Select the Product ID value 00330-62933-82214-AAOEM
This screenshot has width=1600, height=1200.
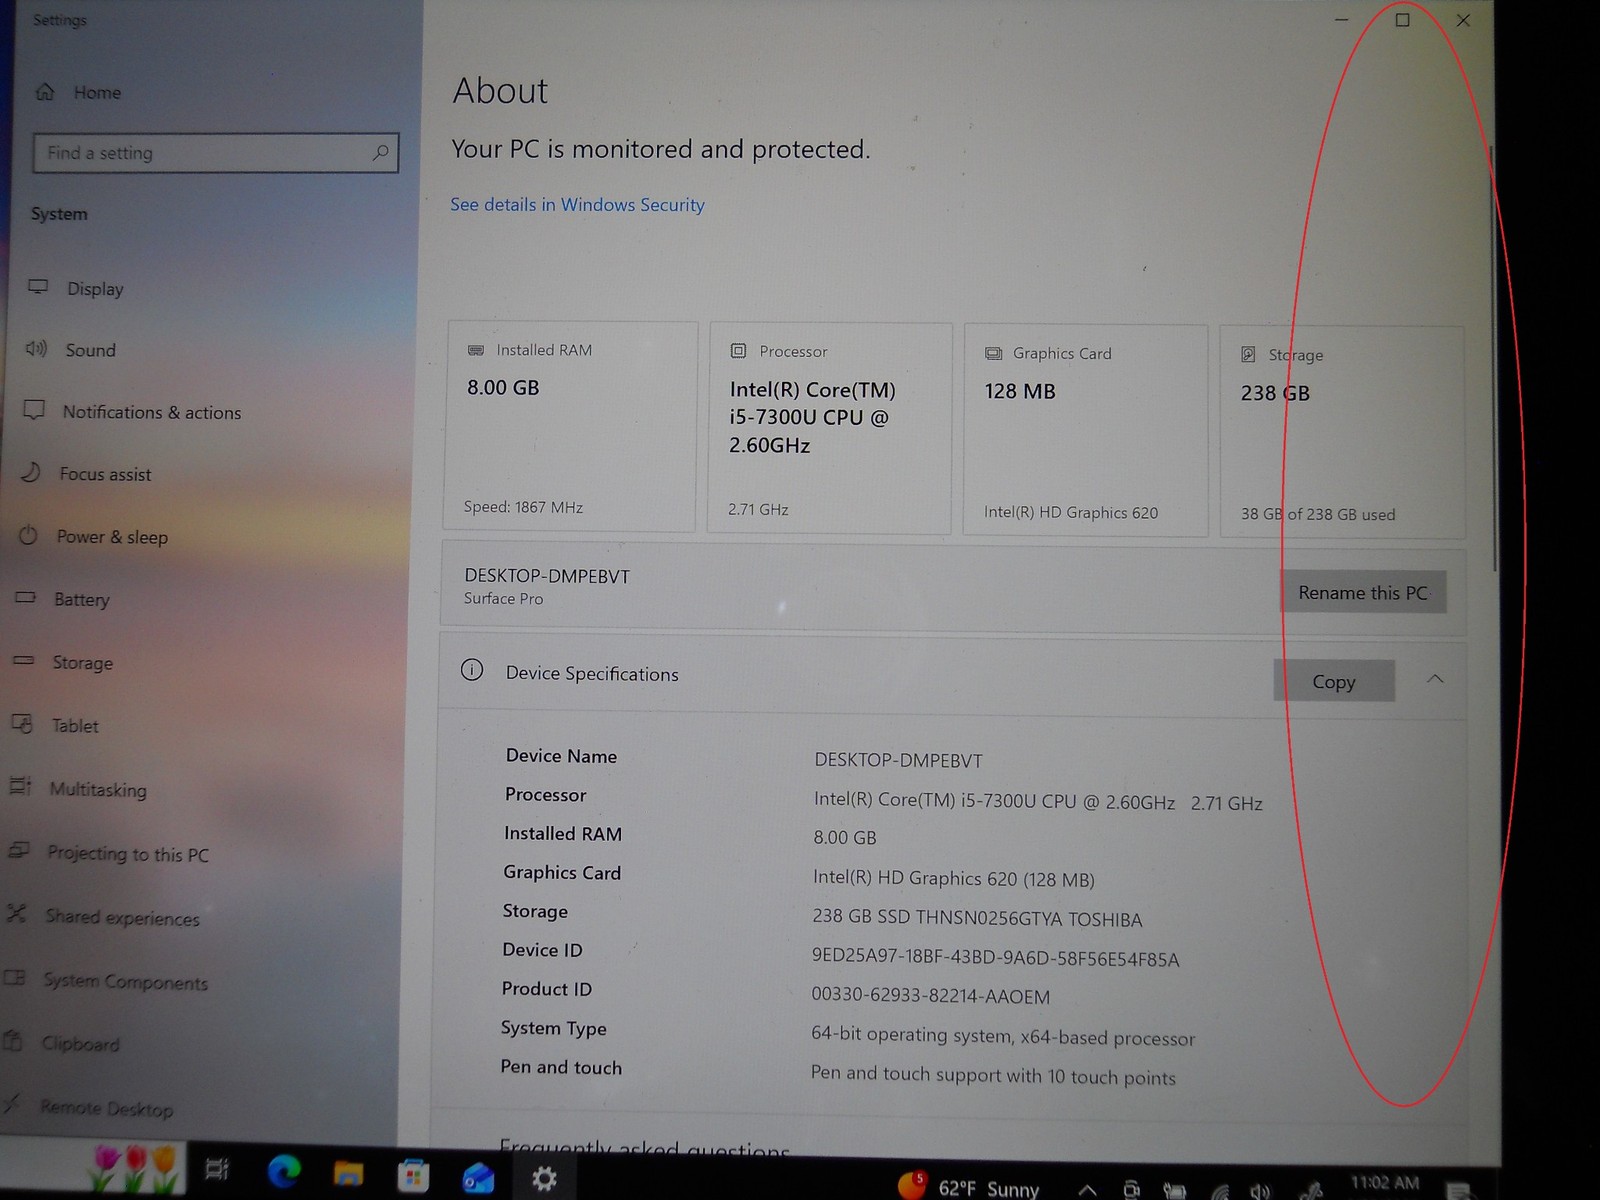click(930, 995)
